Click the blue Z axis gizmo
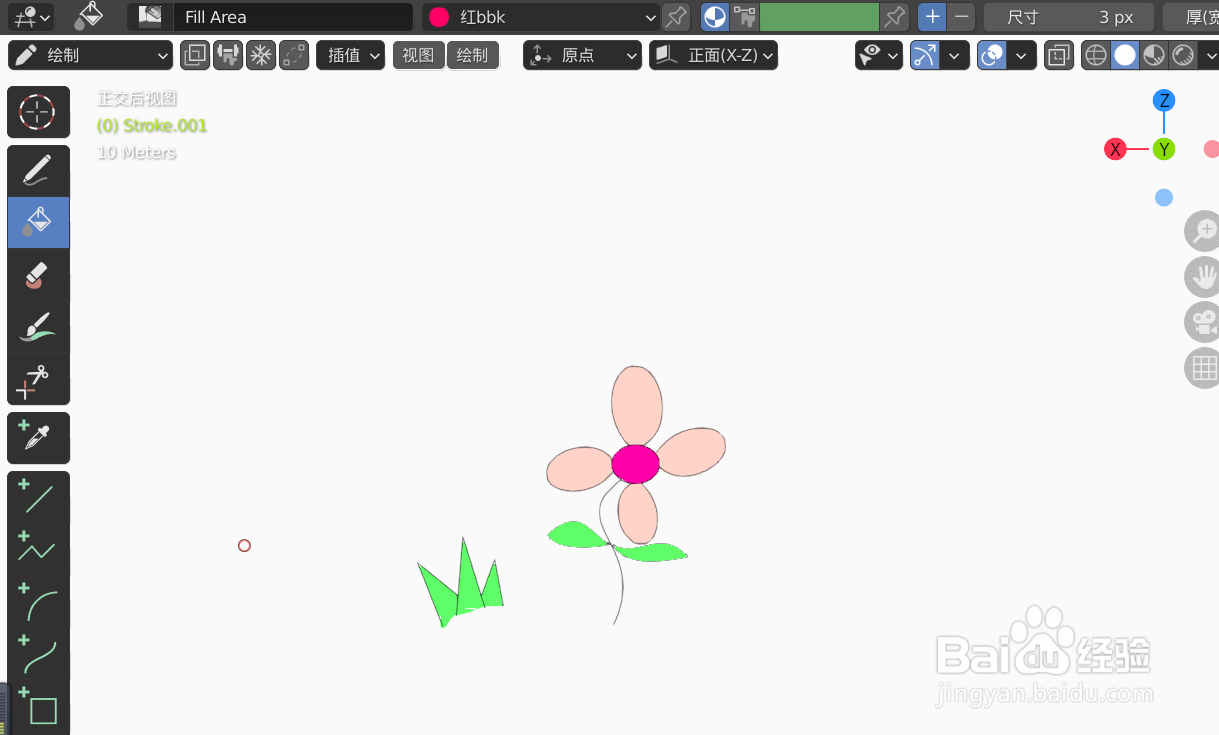This screenshot has width=1219, height=735. [1163, 100]
